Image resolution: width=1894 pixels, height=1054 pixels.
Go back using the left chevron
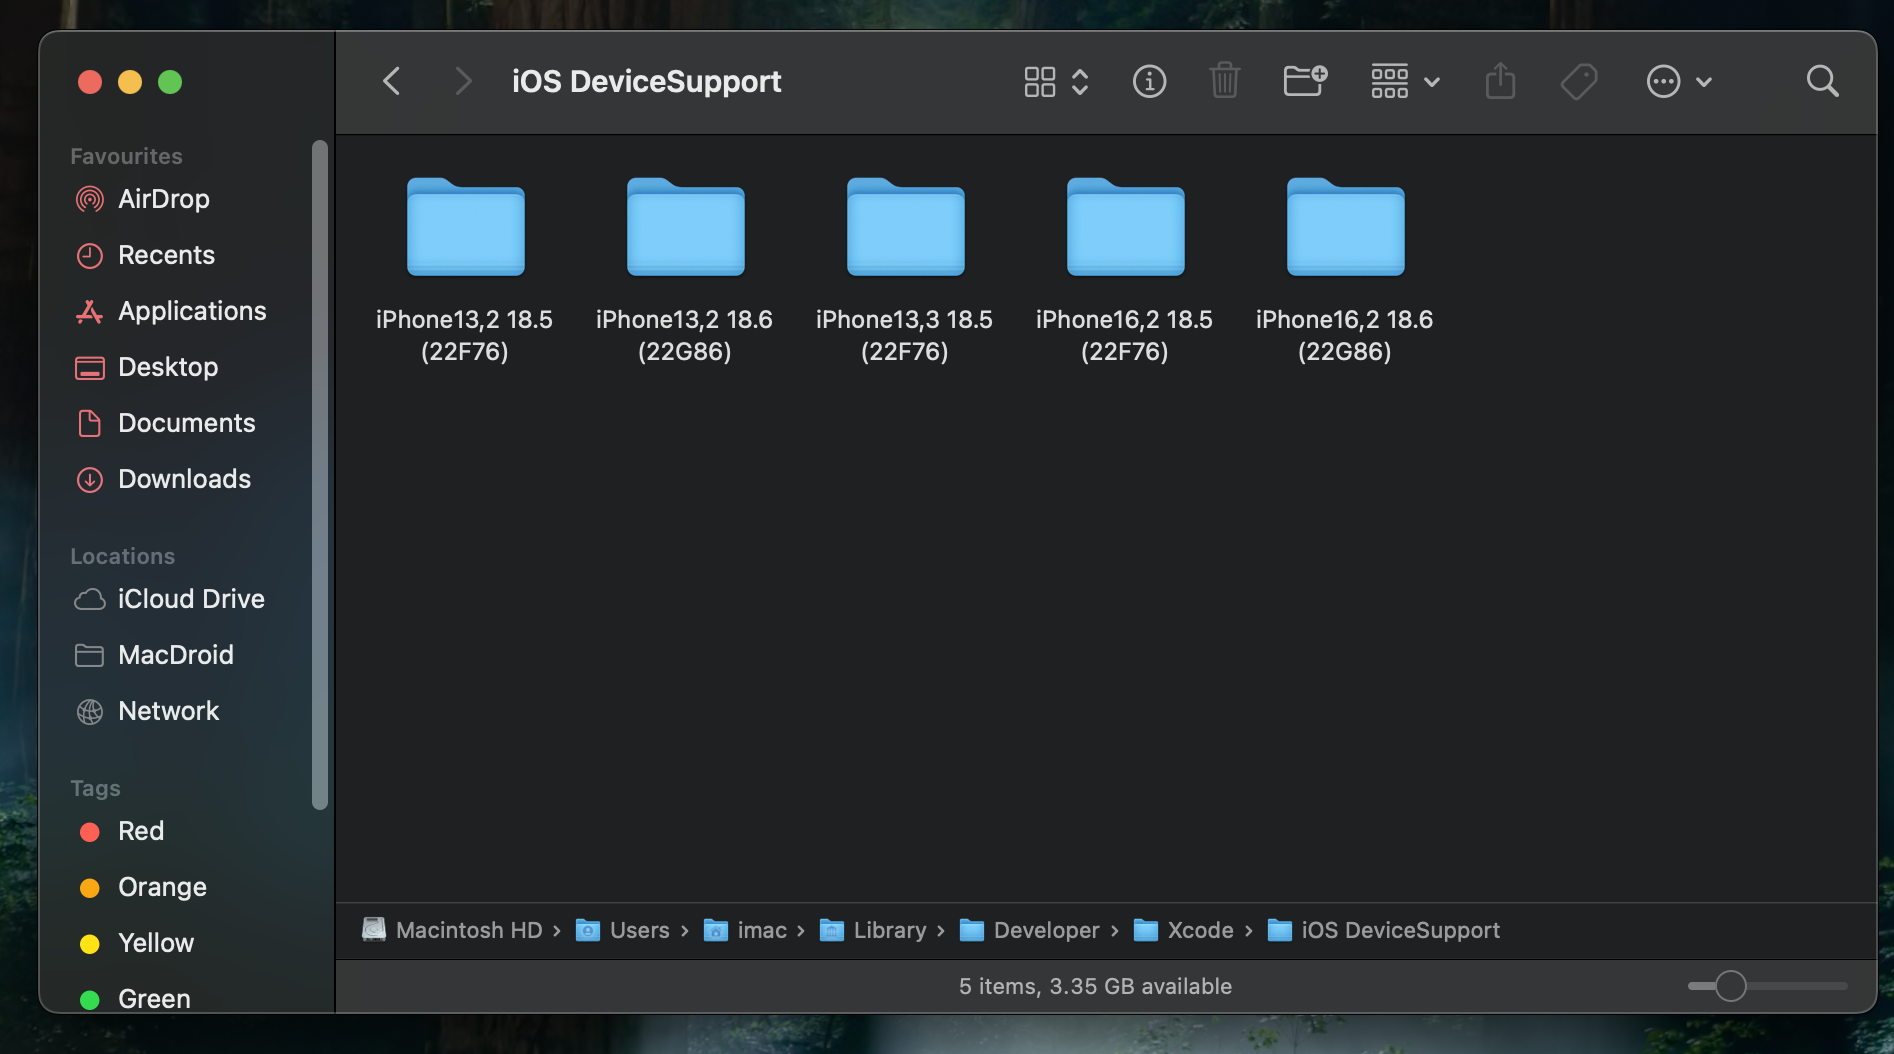(x=392, y=81)
